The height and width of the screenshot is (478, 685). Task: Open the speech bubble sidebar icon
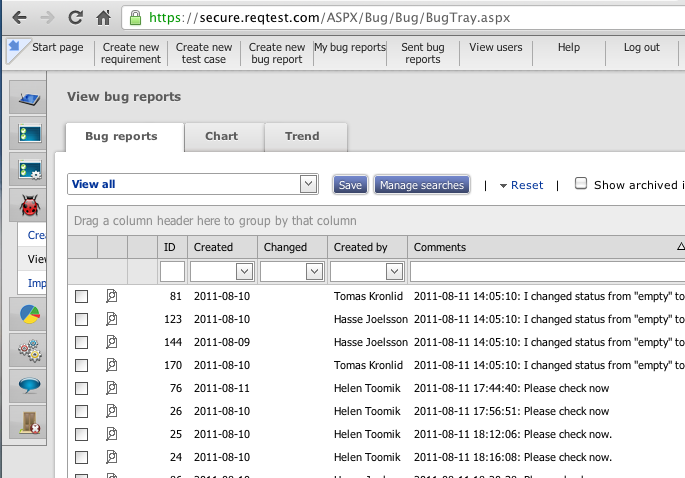tap(28, 385)
